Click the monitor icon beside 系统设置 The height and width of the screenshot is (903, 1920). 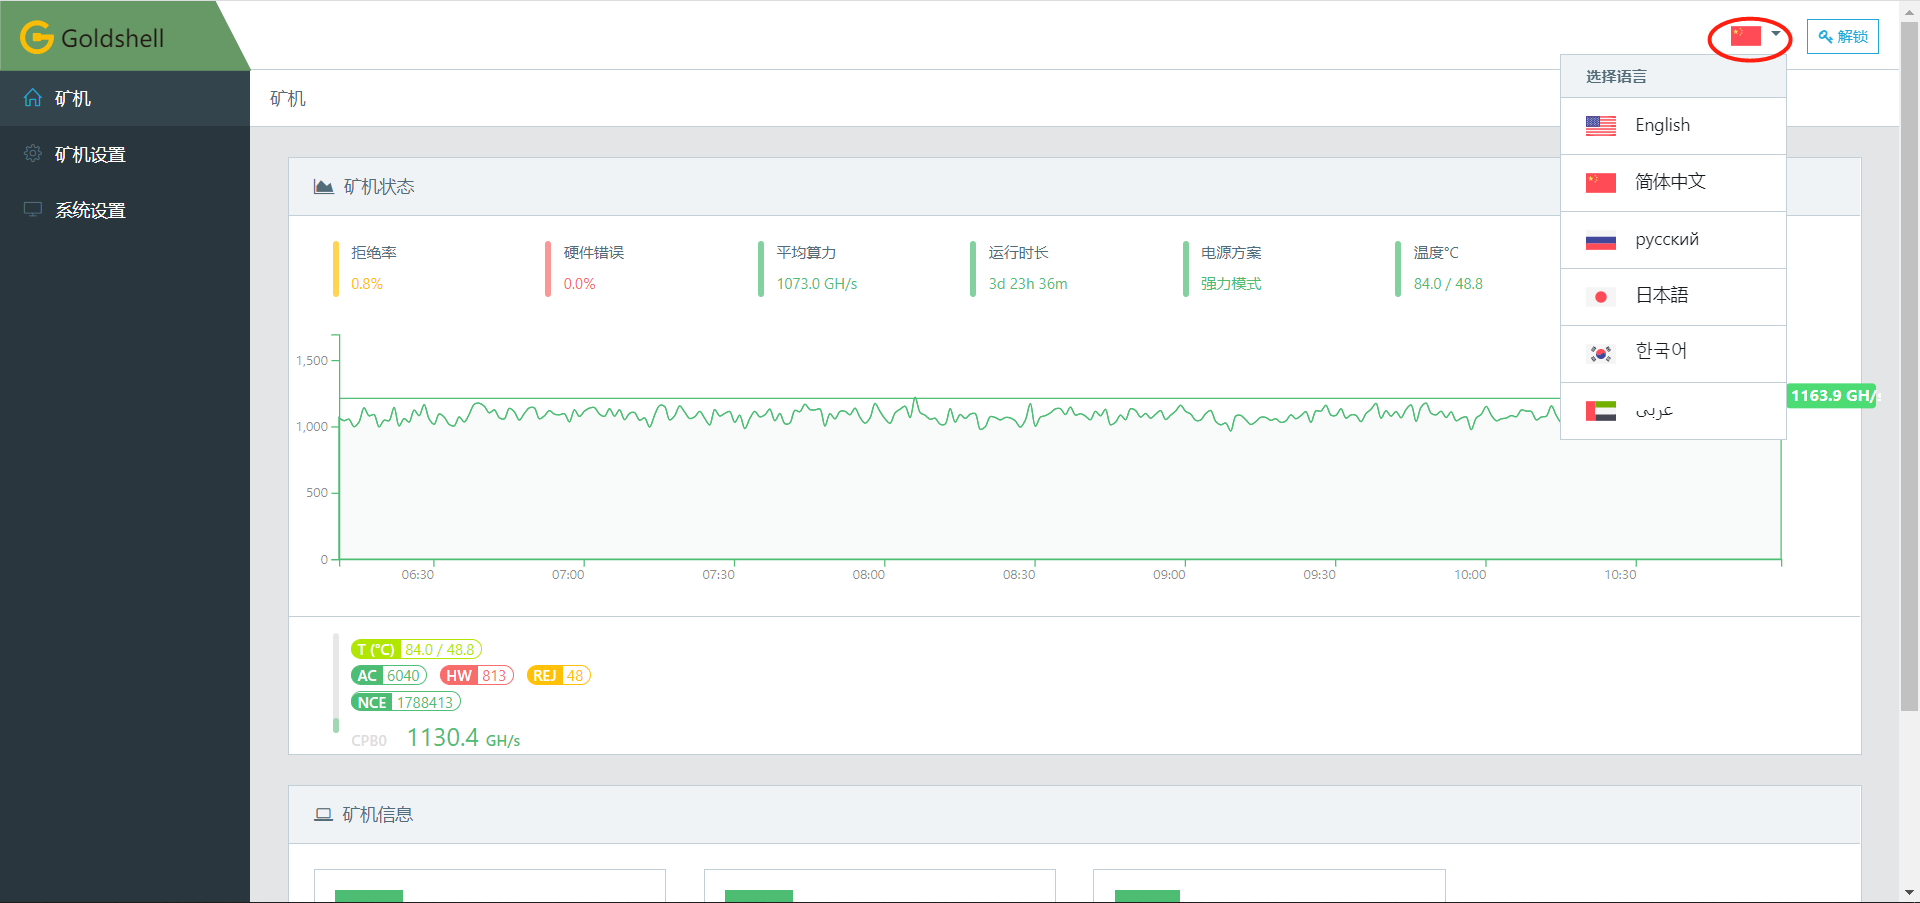pyautogui.click(x=33, y=210)
